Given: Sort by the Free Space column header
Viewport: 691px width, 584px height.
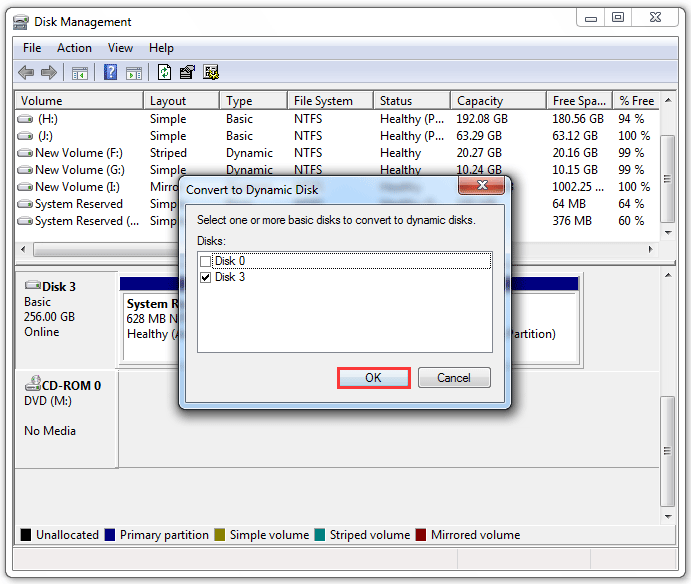Looking at the screenshot, I should pos(580,101).
